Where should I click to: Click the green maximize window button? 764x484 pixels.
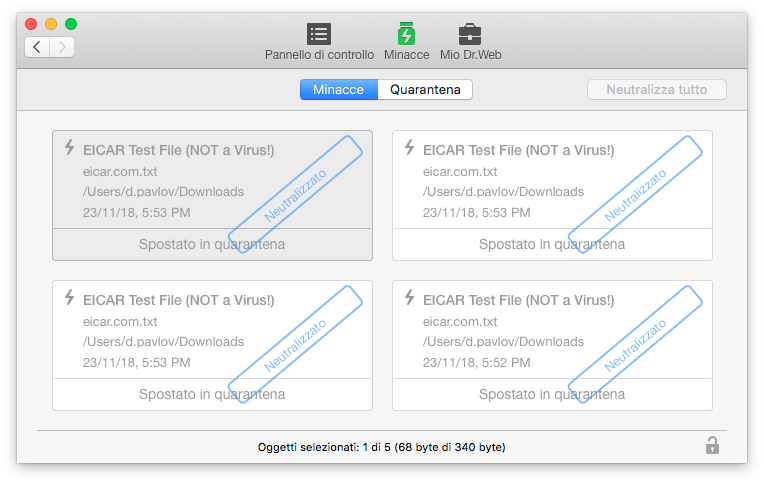[71, 24]
